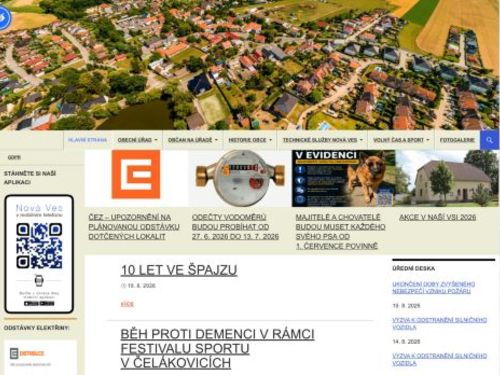Open Běh proti demenci article heading
Image resolution: width=500 pixels, height=375 pixels.
(217, 348)
